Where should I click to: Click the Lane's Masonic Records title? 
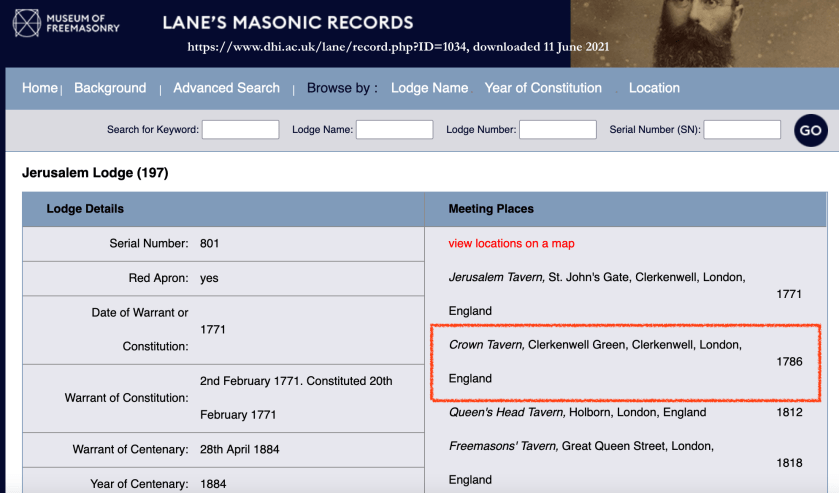pyautogui.click(x=287, y=22)
